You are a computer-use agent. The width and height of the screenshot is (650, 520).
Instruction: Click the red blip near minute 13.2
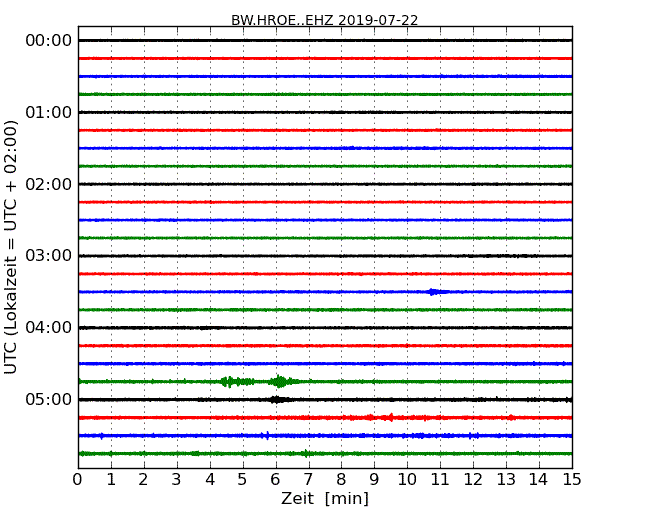click(x=512, y=418)
